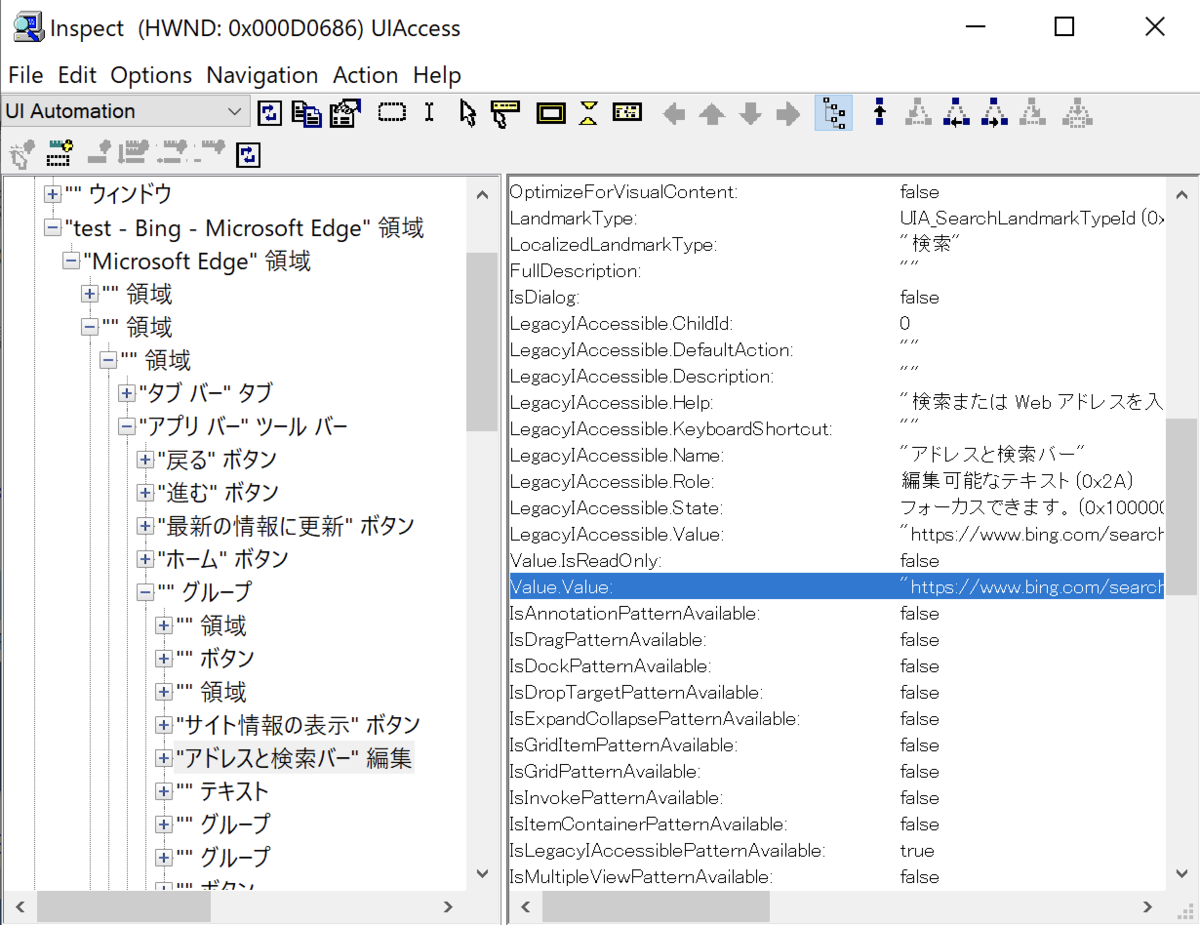
Task: Expand the "進む" ボタン node
Action: coord(146,492)
